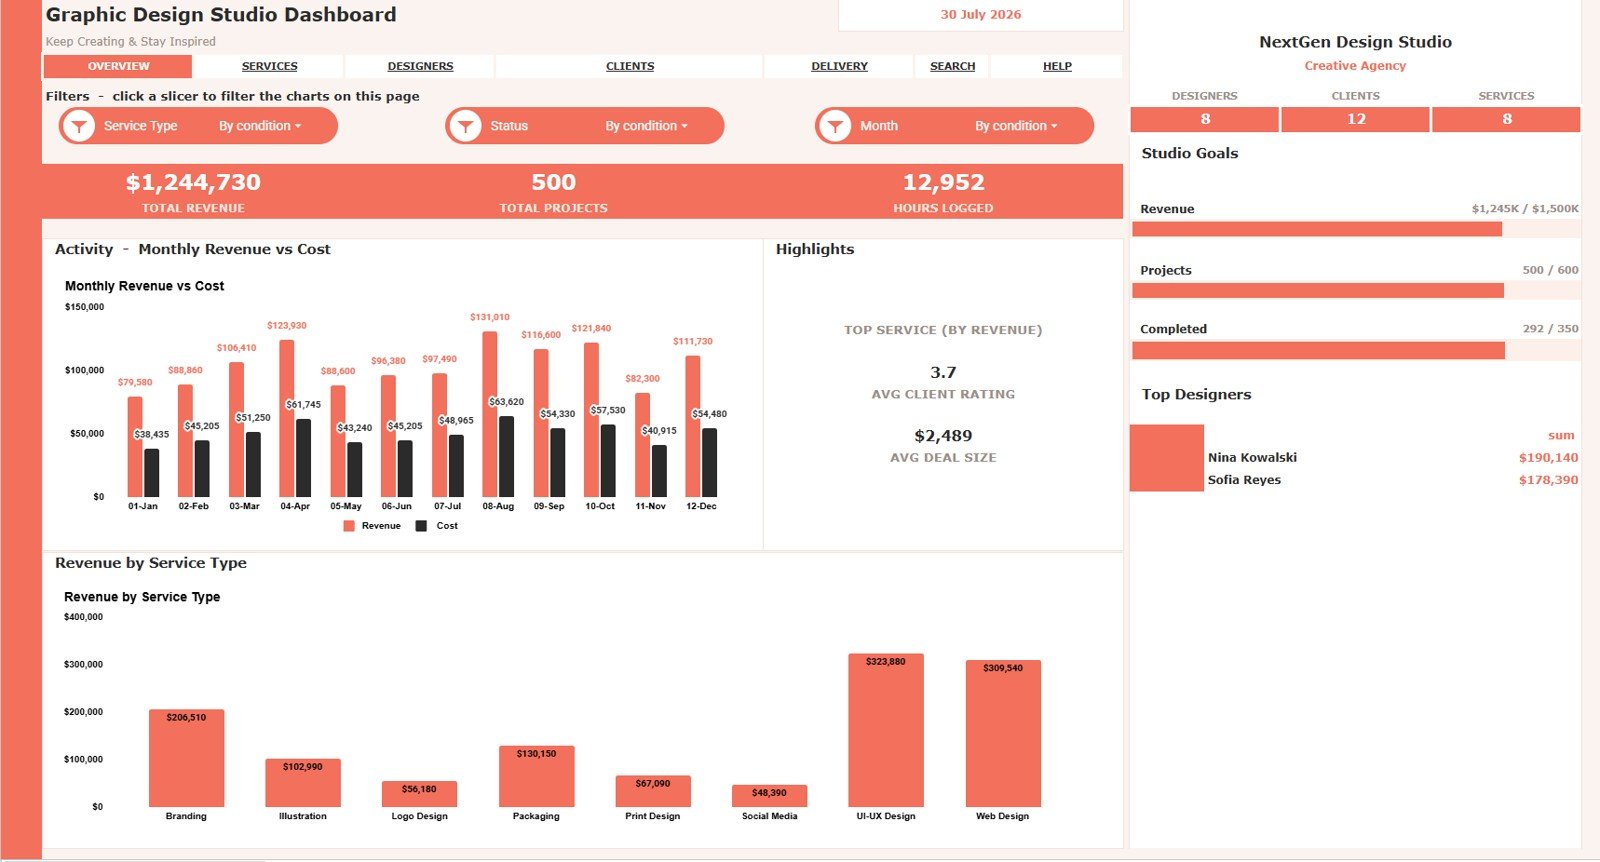Click the DESIGNERS count 8 tile

pos(1205,119)
